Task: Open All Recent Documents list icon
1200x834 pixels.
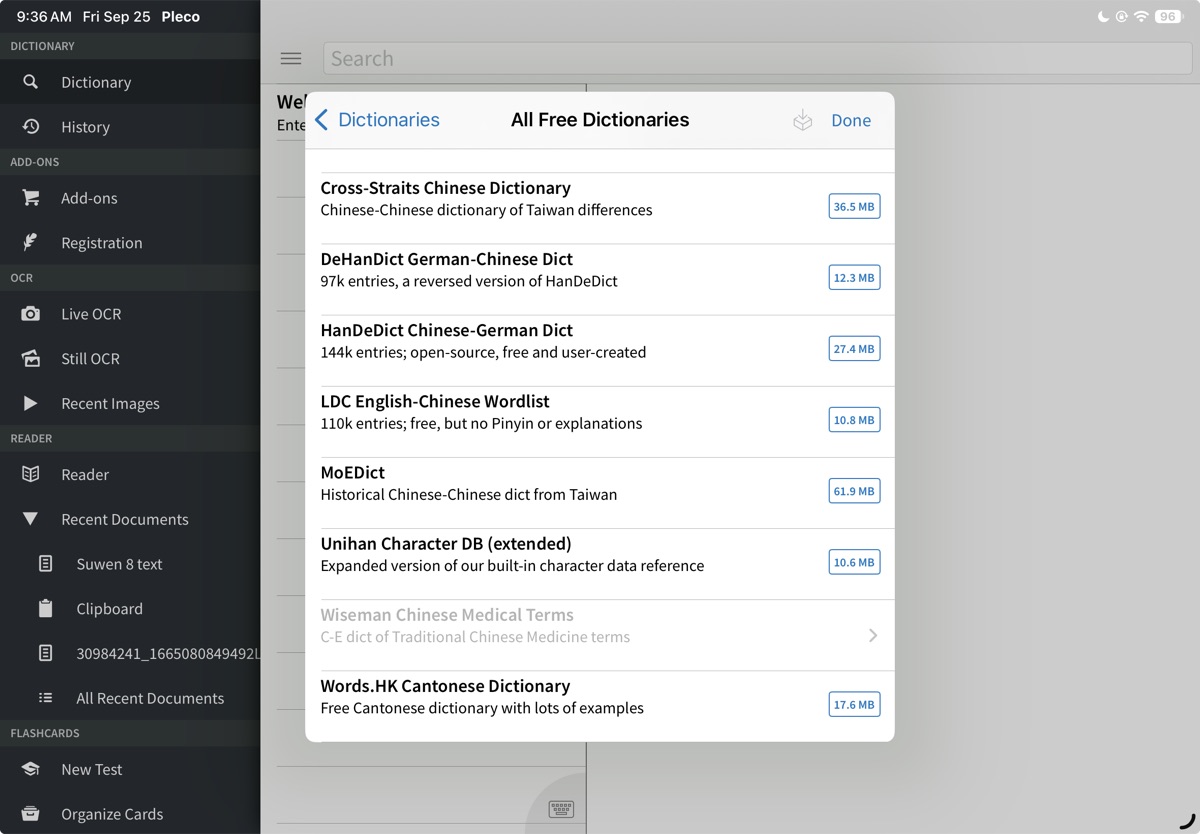Action: 45,698
